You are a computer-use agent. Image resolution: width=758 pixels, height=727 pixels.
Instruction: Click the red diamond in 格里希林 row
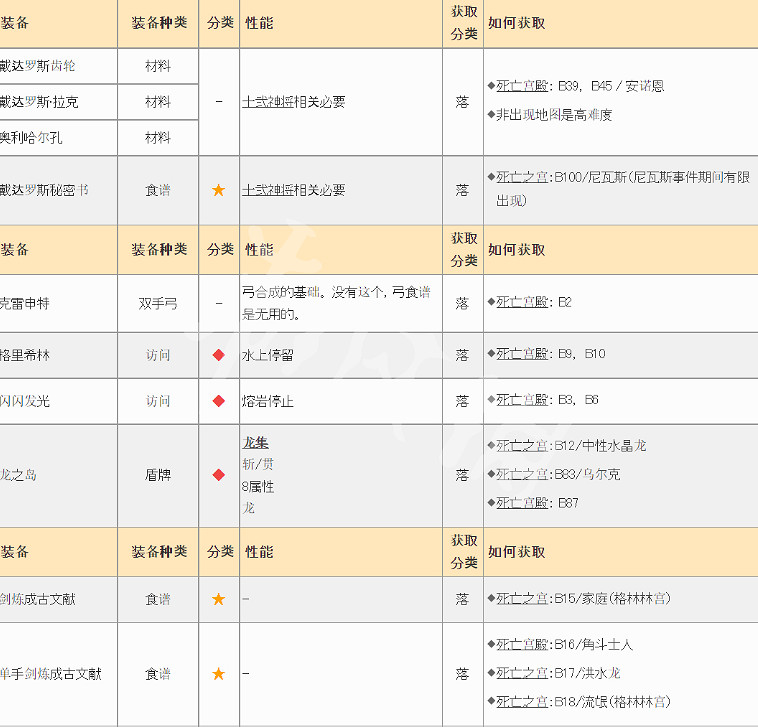(x=219, y=355)
